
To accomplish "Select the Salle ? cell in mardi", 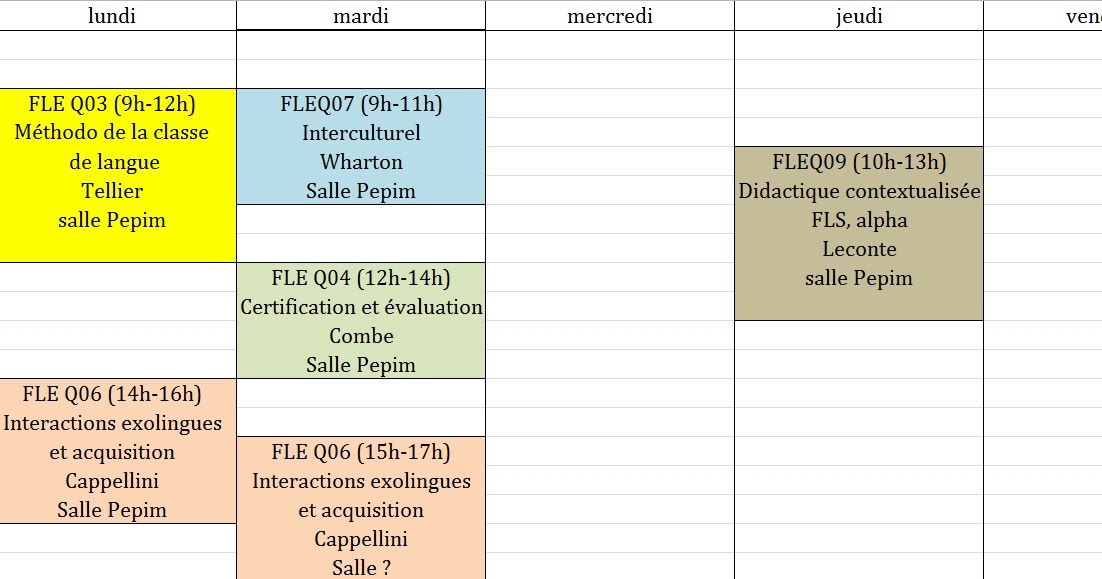I will pos(361,567).
